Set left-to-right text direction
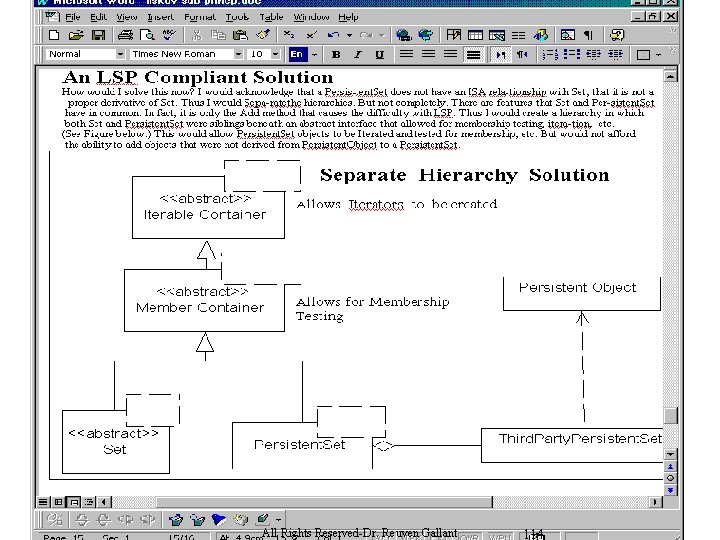The height and width of the screenshot is (540, 720). pos(500,55)
